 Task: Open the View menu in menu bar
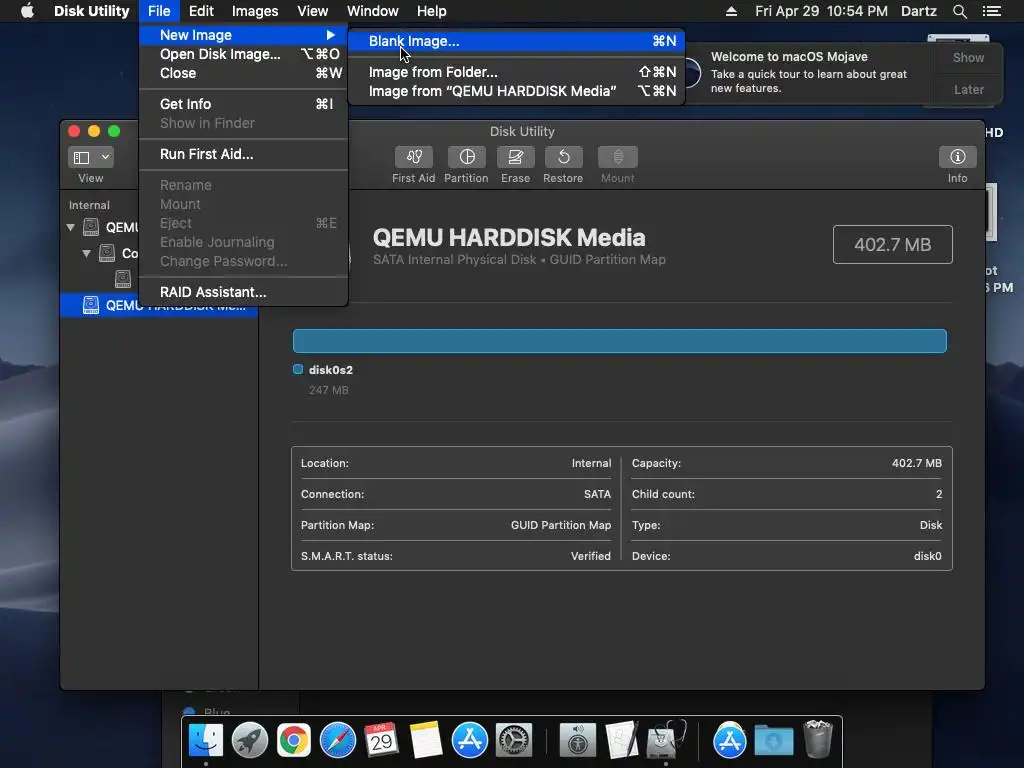pos(312,11)
